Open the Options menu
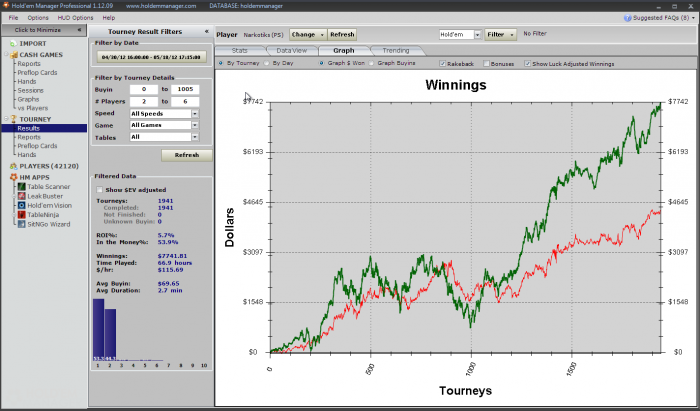Image resolution: width=700 pixels, height=411 pixels. point(38,18)
